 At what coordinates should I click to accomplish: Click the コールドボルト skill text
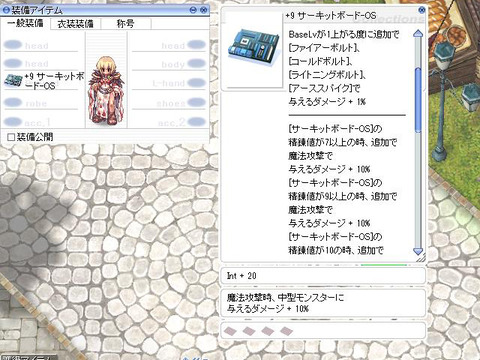coord(321,61)
